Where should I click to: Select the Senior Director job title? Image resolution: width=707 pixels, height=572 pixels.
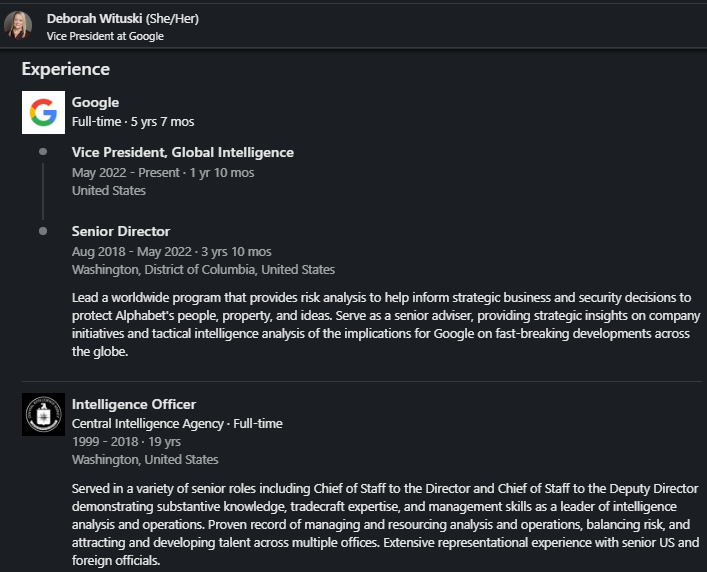pyautogui.click(x=121, y=231)
